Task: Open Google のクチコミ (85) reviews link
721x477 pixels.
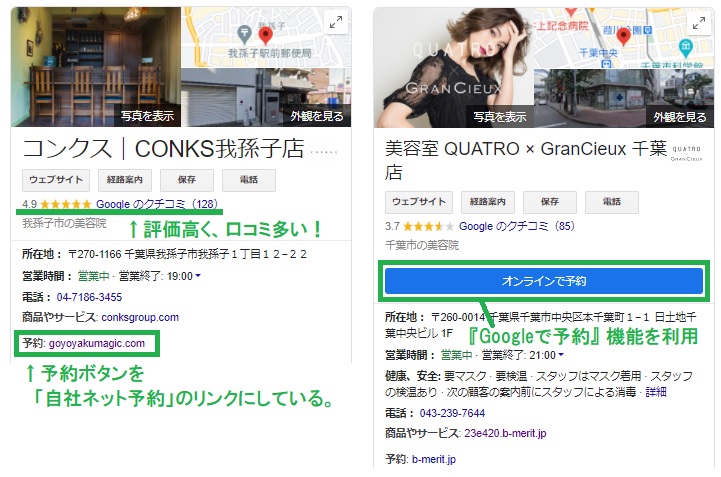Action: coord(517,226)
